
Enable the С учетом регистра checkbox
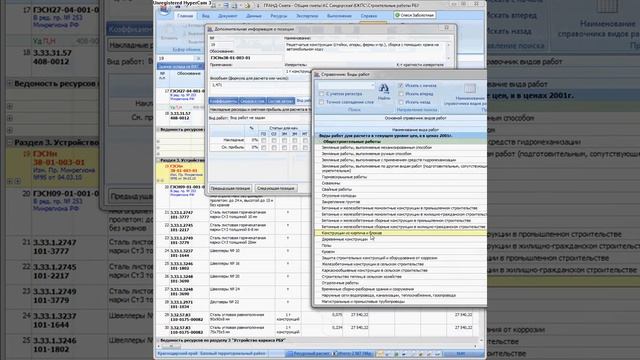322,94
